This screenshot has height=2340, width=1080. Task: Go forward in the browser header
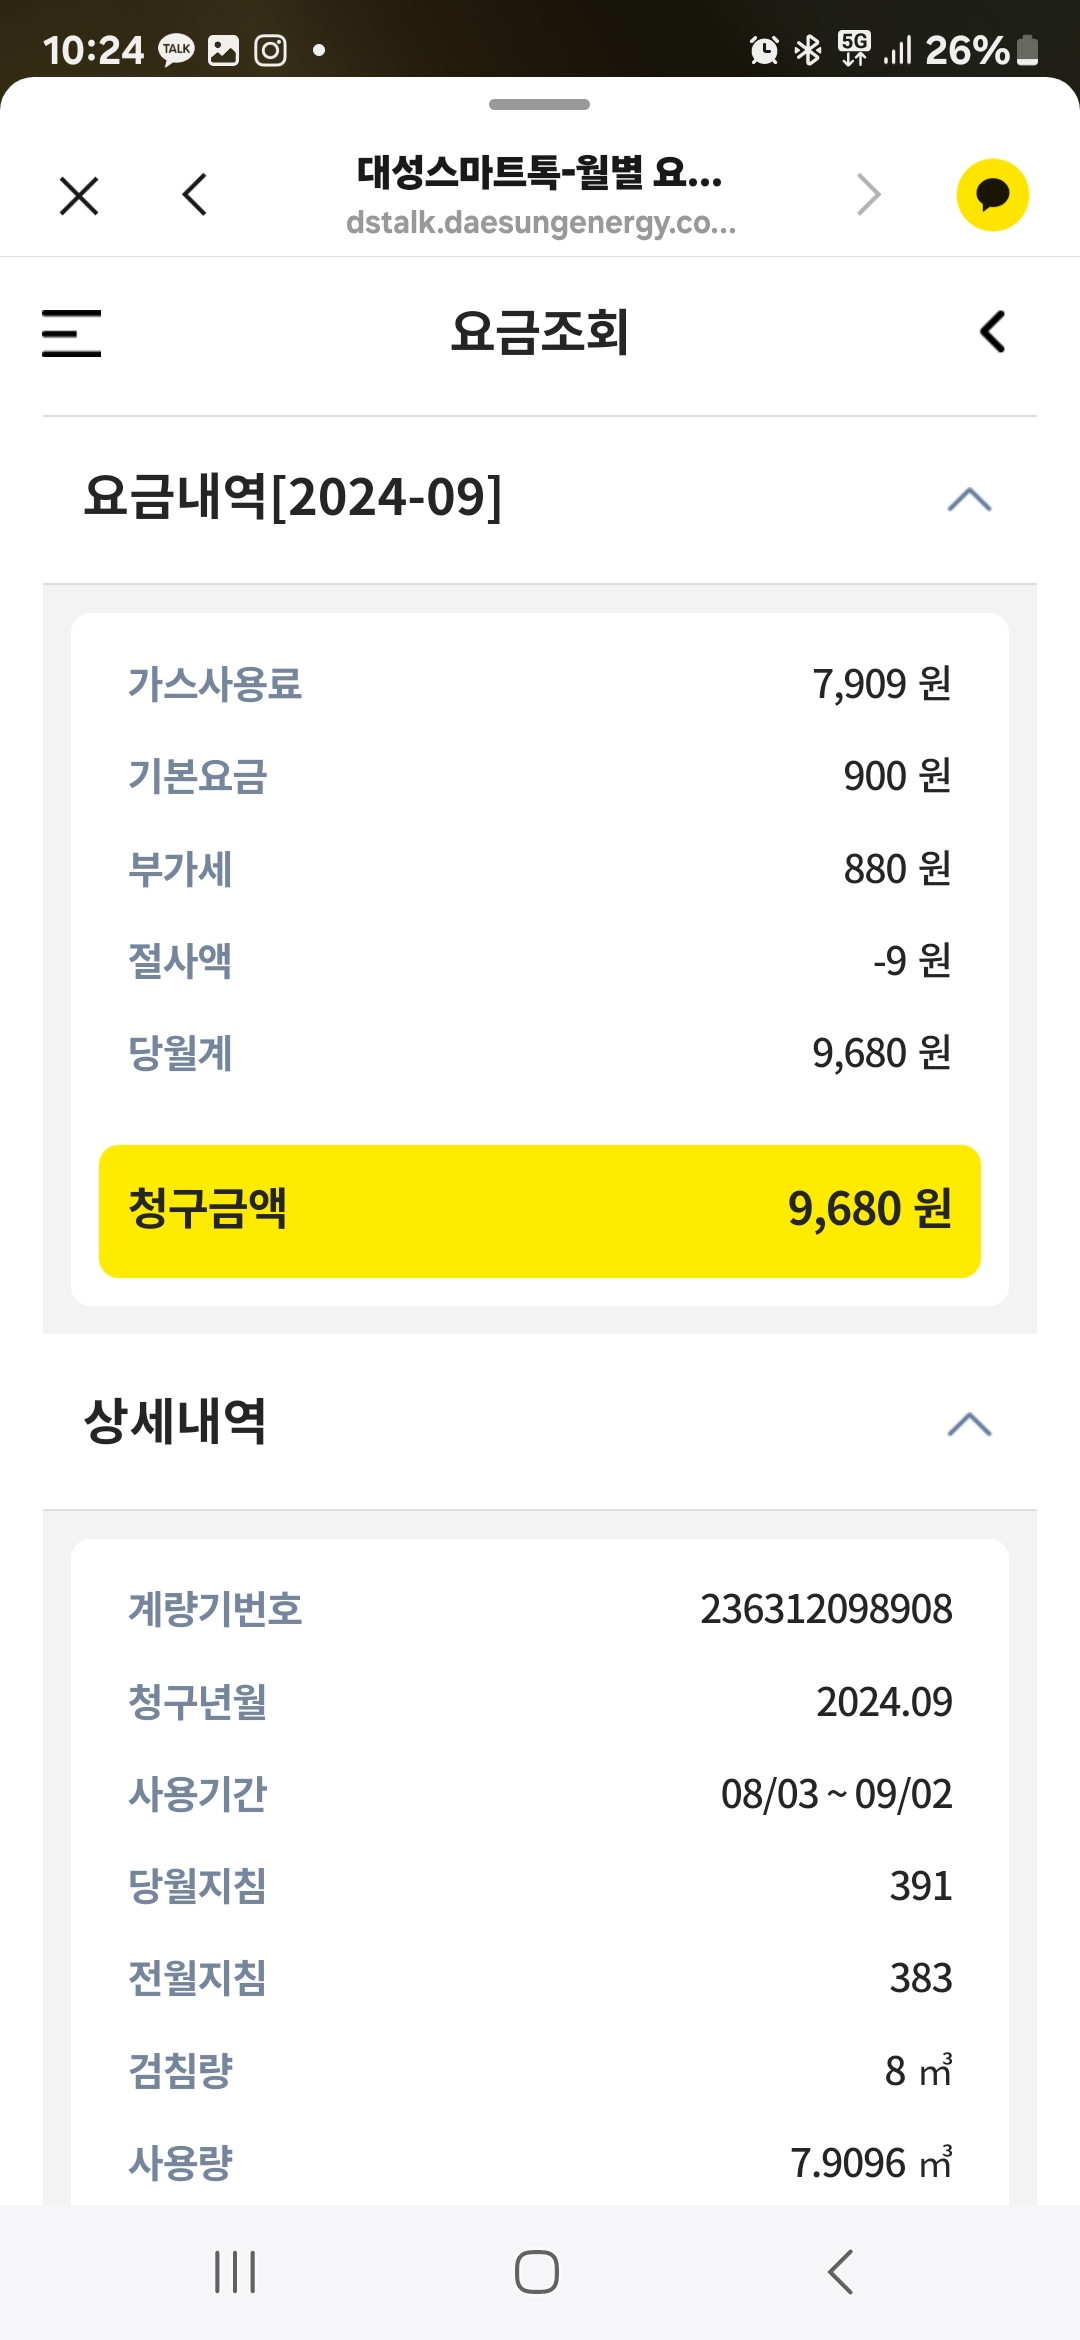(868, 195)
